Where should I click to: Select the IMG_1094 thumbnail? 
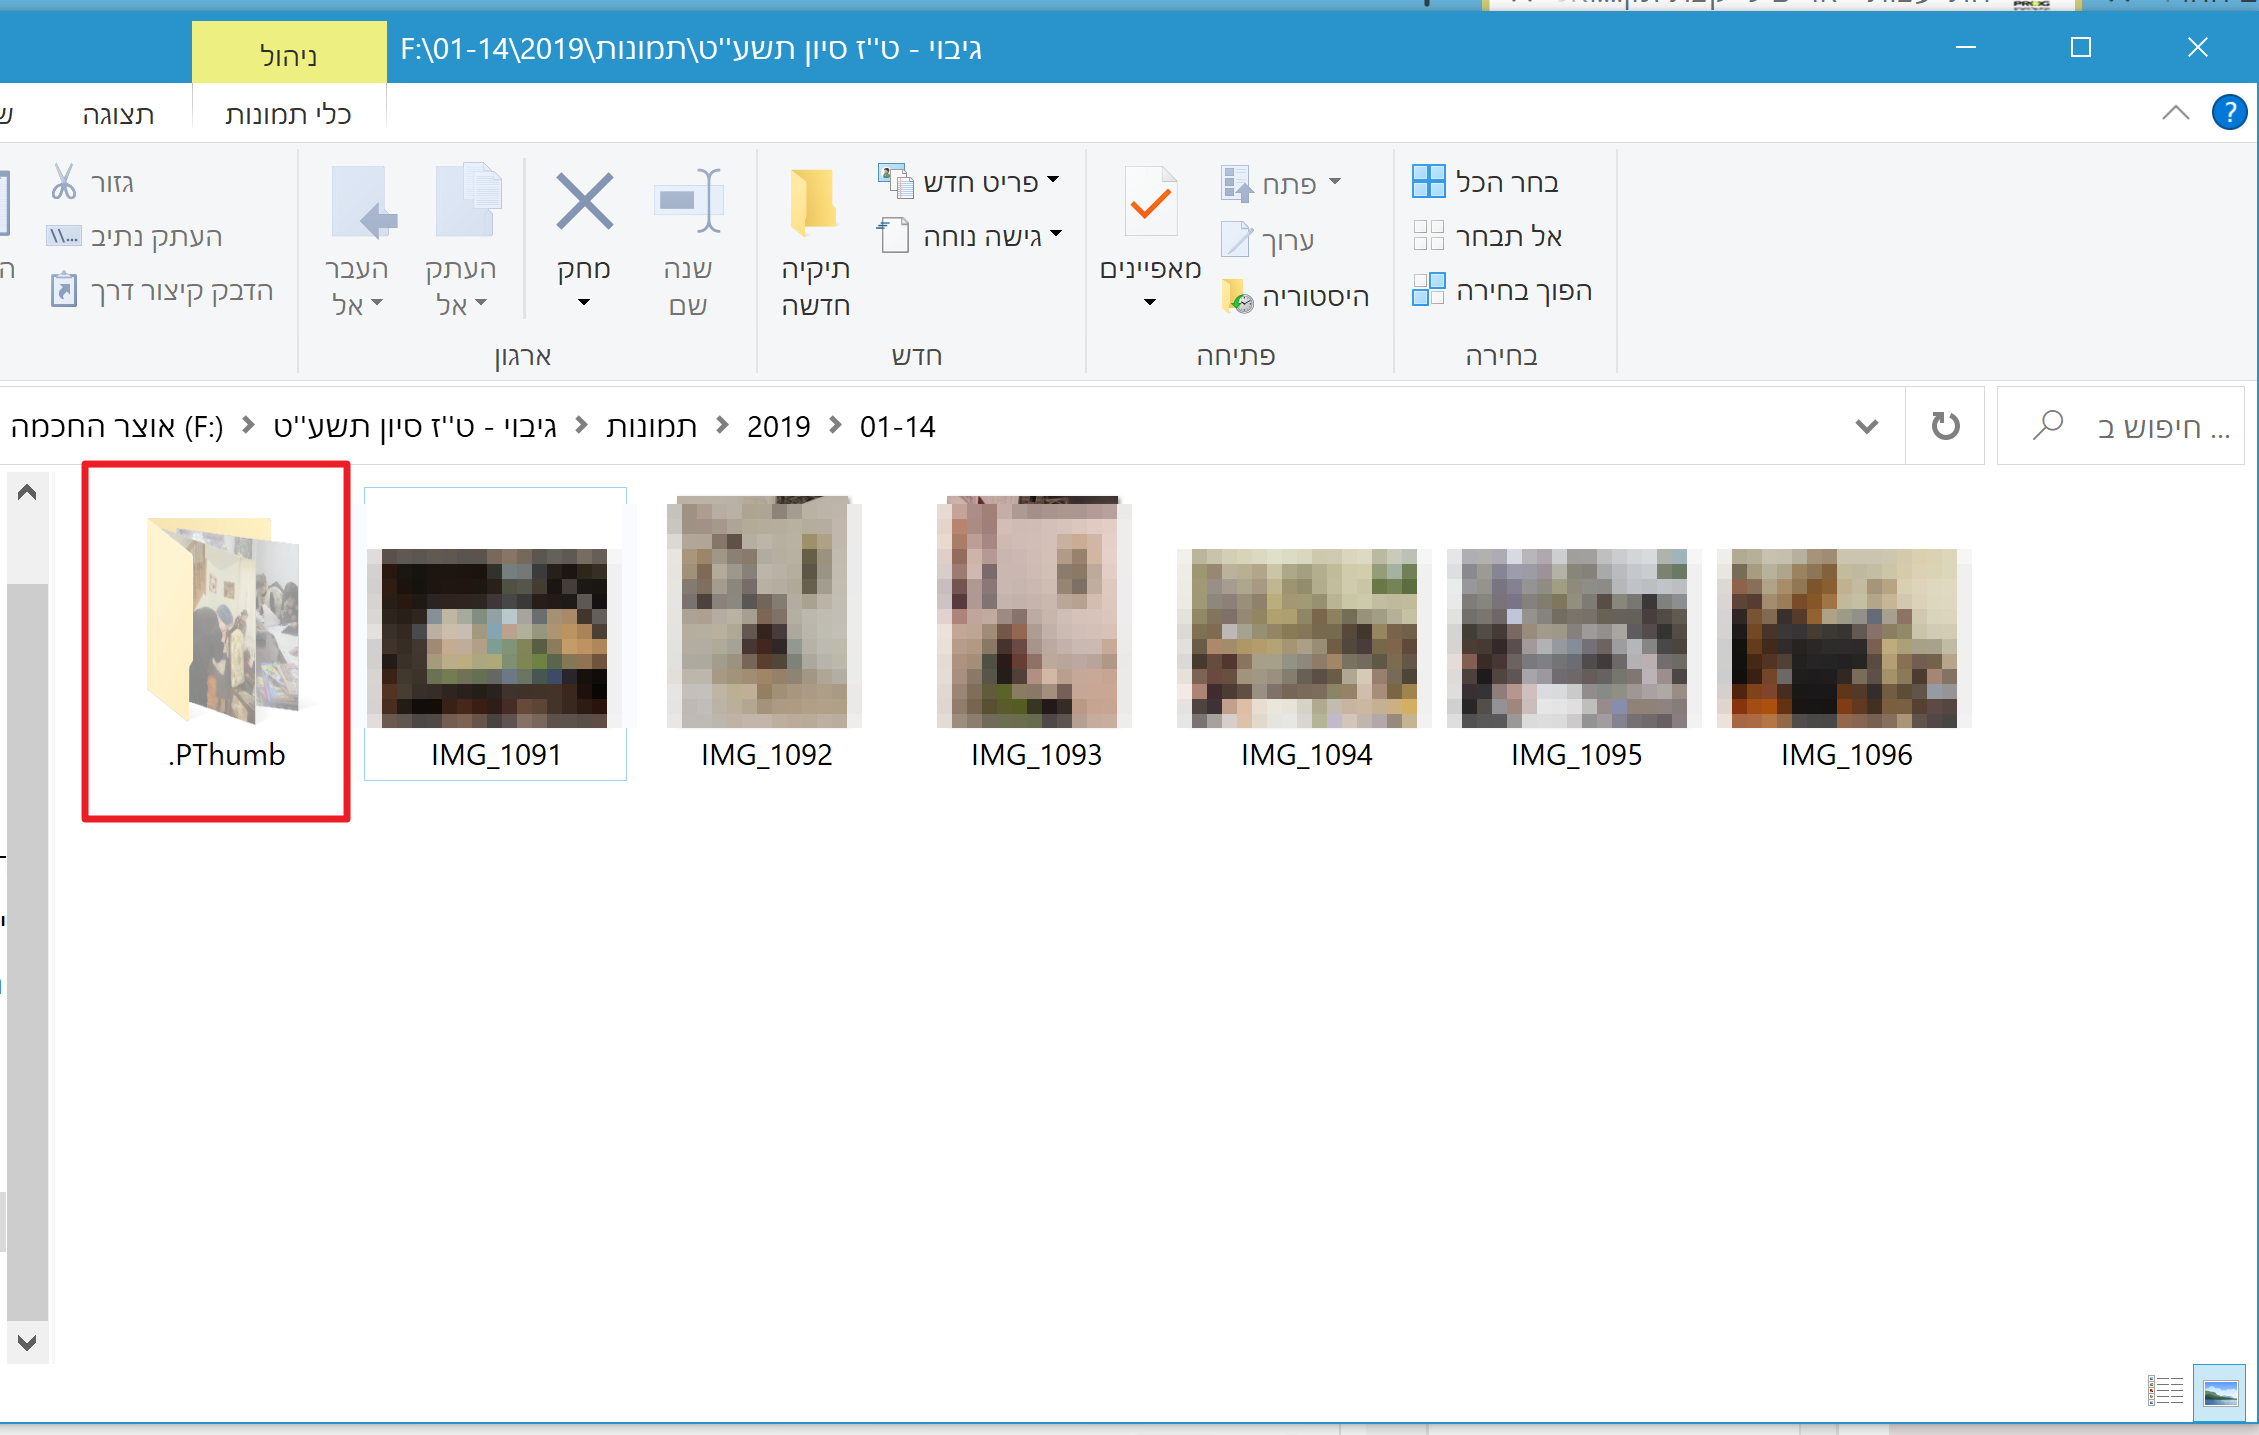(1304, 640)
